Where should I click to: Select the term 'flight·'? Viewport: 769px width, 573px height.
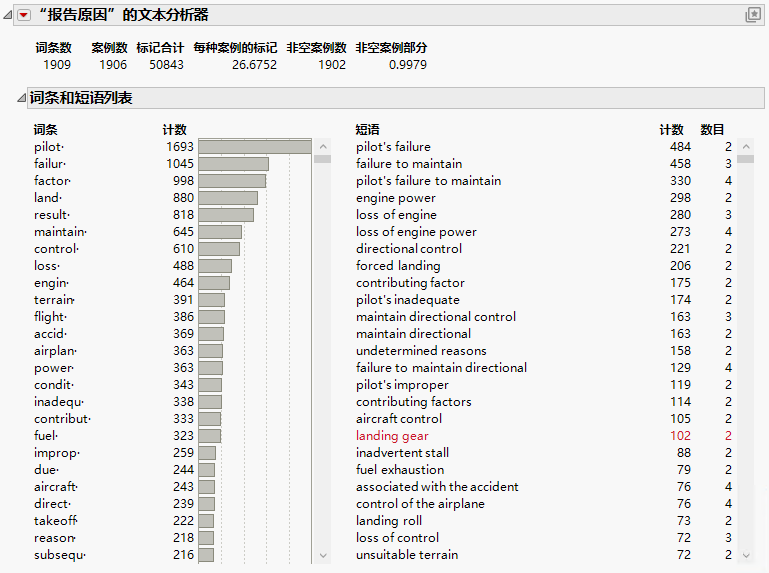(51, 317)
